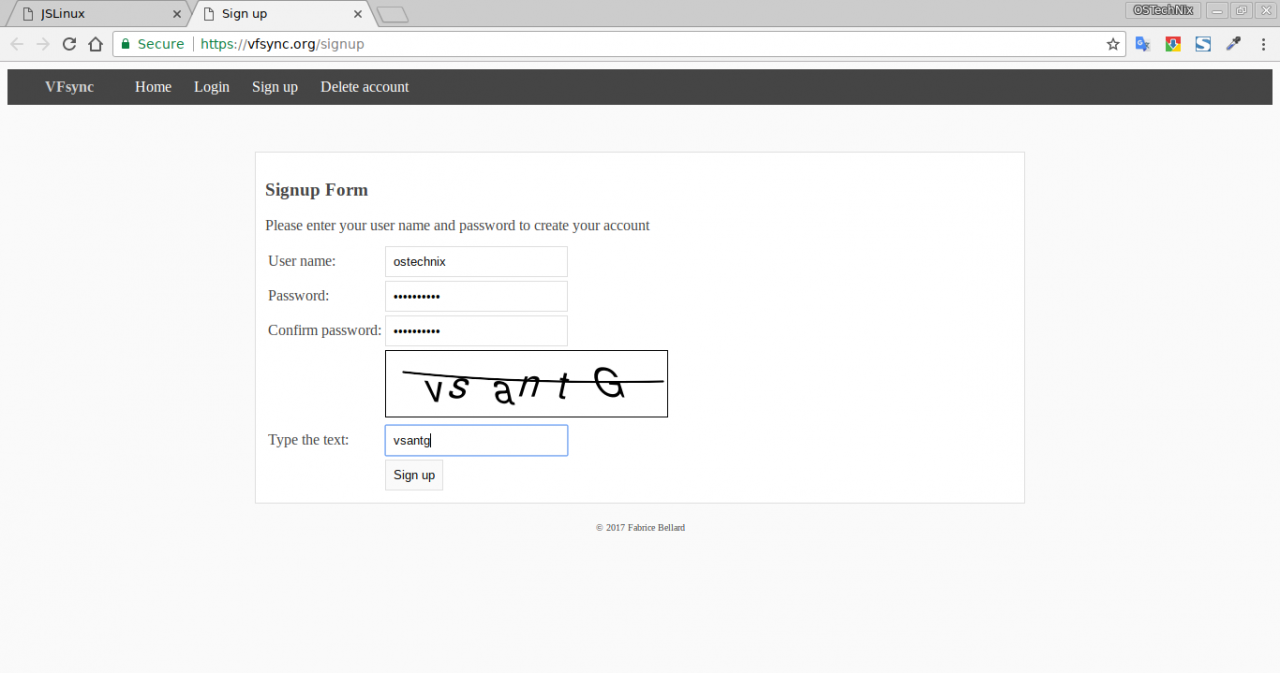1280x673 pixels.
Task: Click the Confirm password label
Action: [x=325, y=330]
